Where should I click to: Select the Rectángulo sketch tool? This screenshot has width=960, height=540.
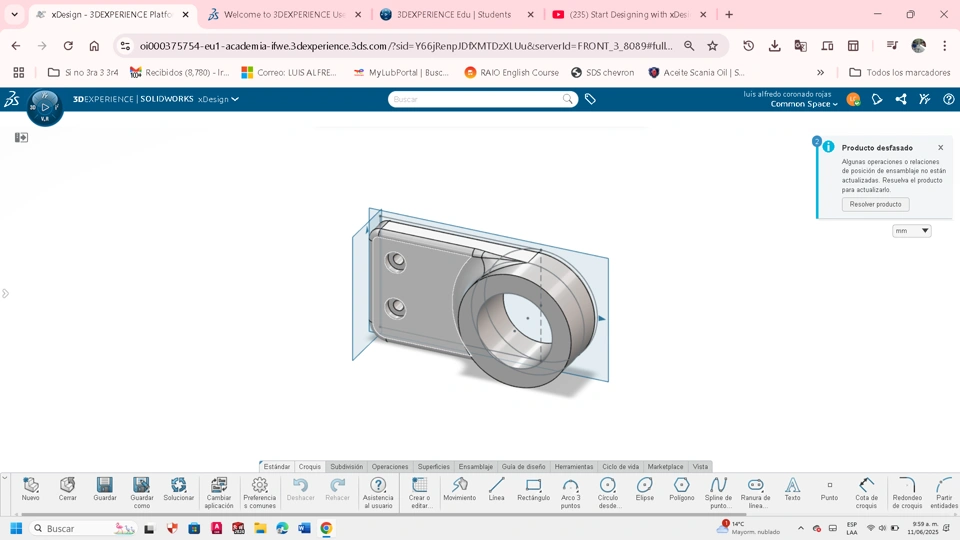click(x=533, y=486)
